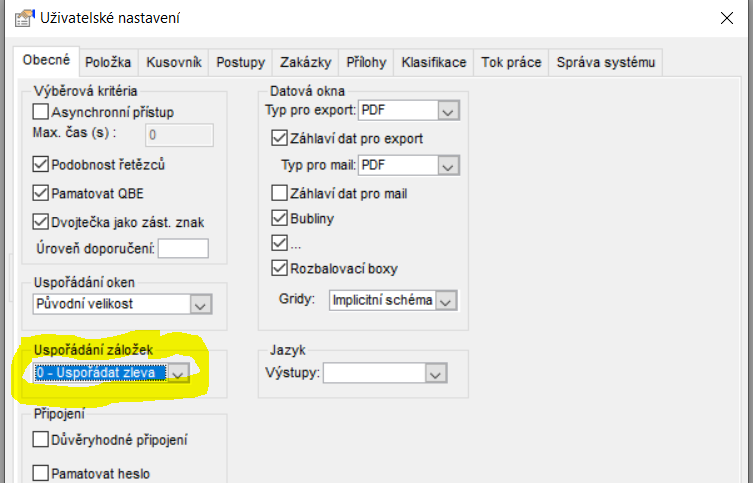This screenshot has height=483, width=753.
Task: Toggle the Pamatovat QBE checkbox
Action: coord(40,193)
